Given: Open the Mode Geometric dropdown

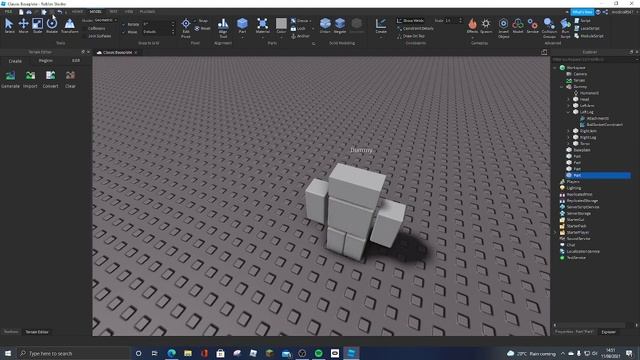Looking at the screenshot, I should 105,20.
